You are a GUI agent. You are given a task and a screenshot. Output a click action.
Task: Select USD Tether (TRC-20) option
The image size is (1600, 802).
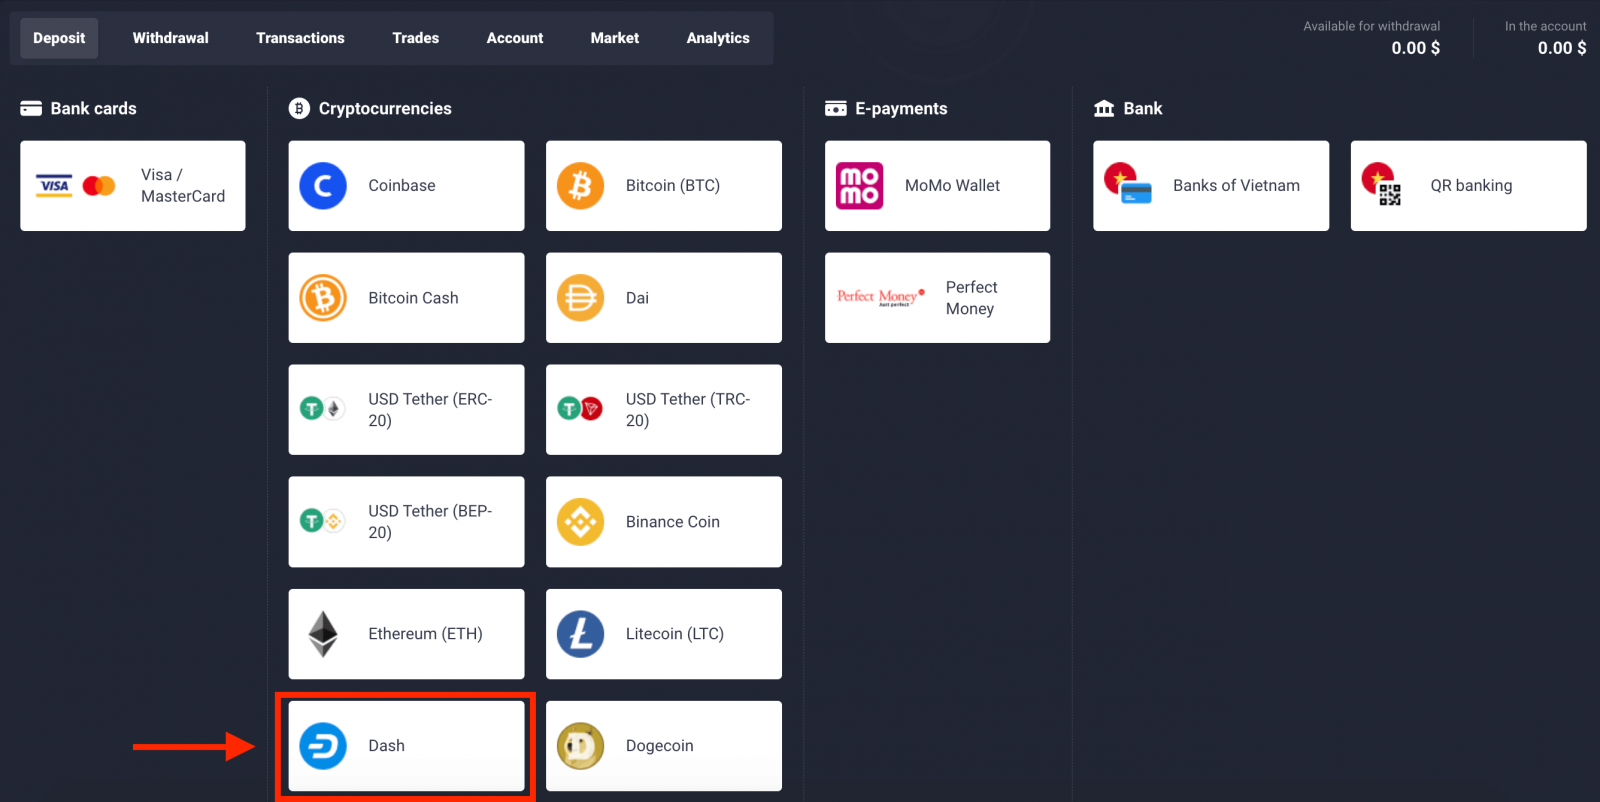pos(664,410)
